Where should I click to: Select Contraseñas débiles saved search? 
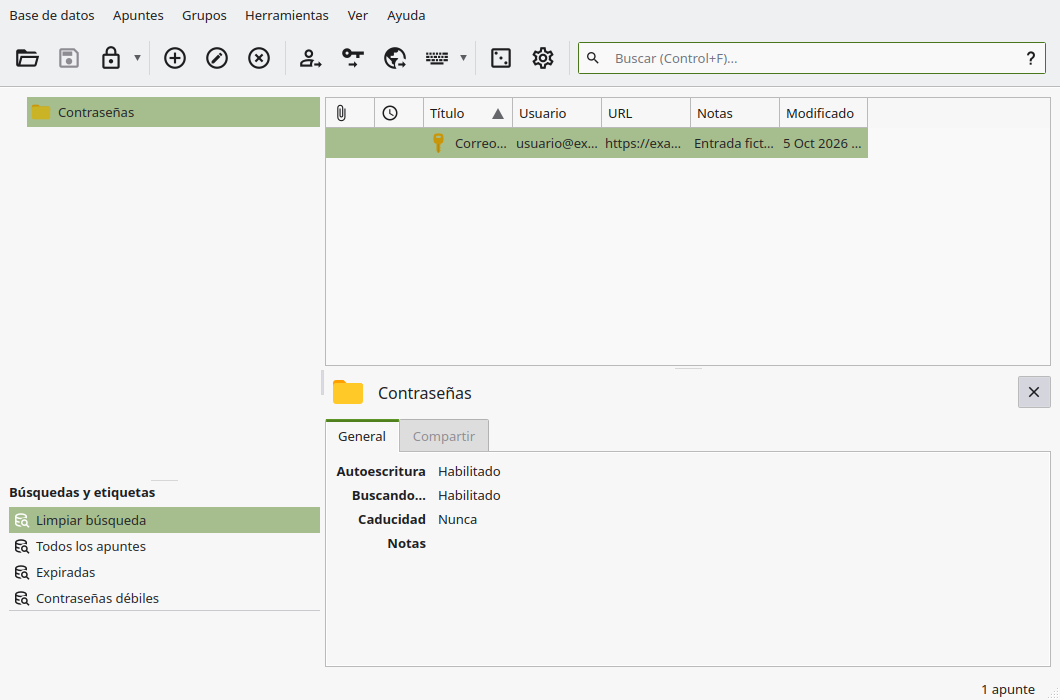pyautogui.click(x=164, y=599)
